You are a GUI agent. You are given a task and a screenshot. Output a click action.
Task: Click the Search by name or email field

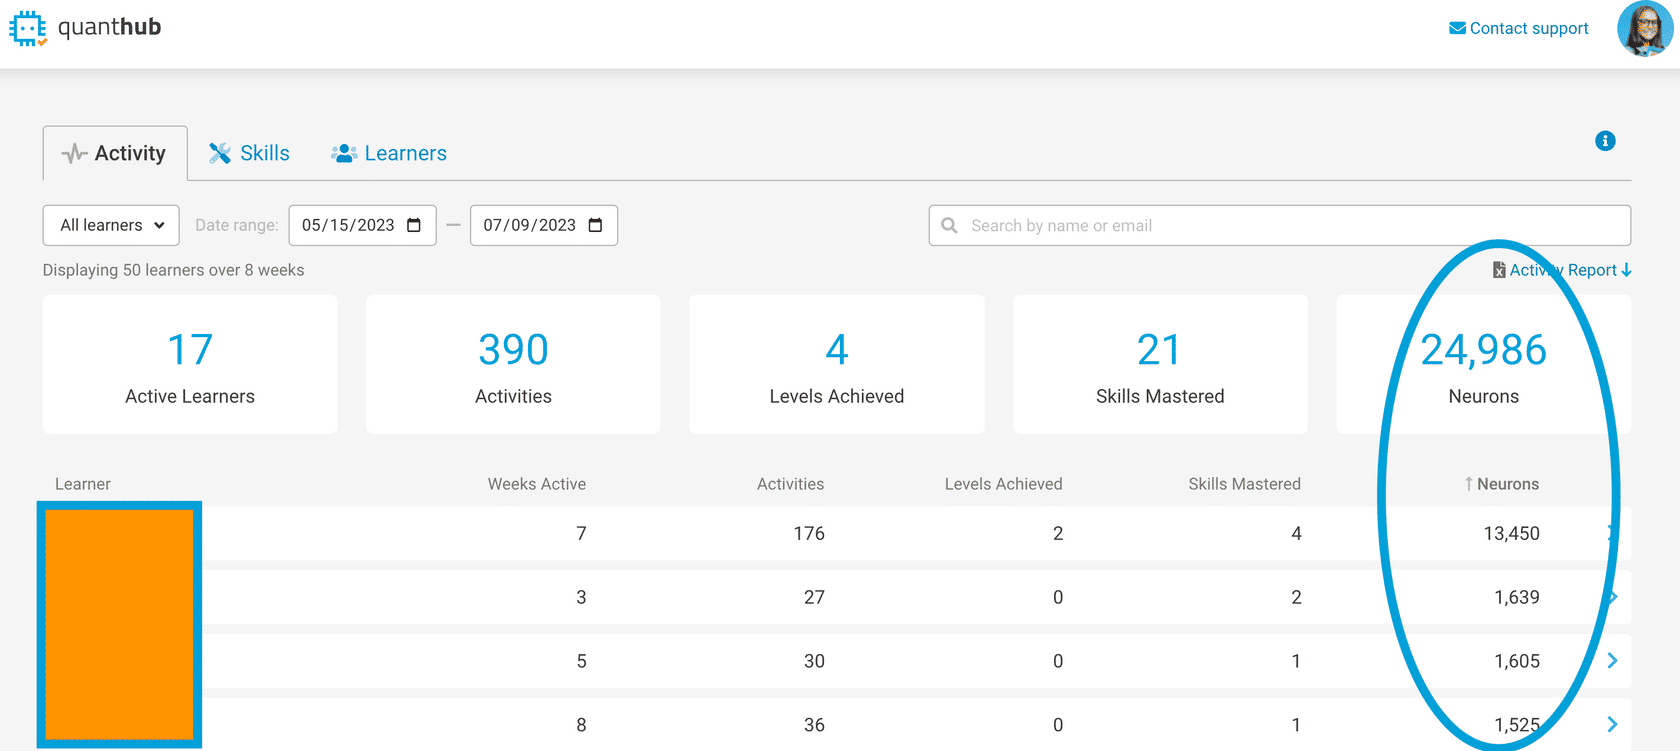click(x=1290, y=225)
